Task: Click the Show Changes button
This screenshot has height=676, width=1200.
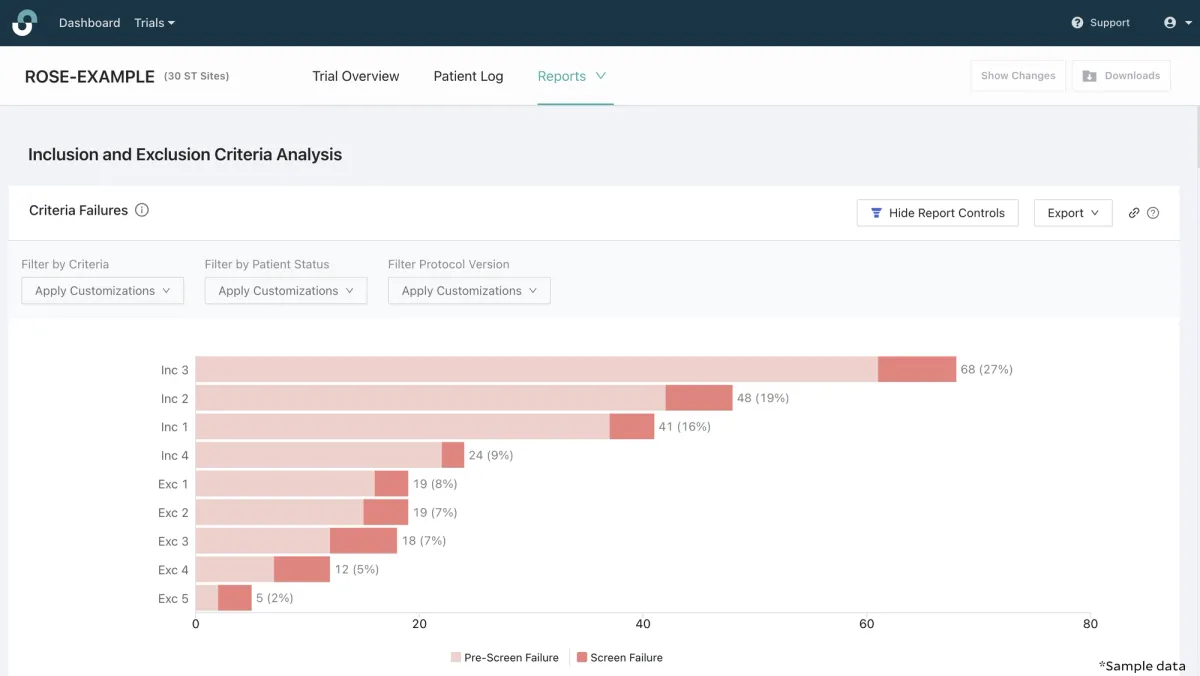Action: (x=1017, y=76)
